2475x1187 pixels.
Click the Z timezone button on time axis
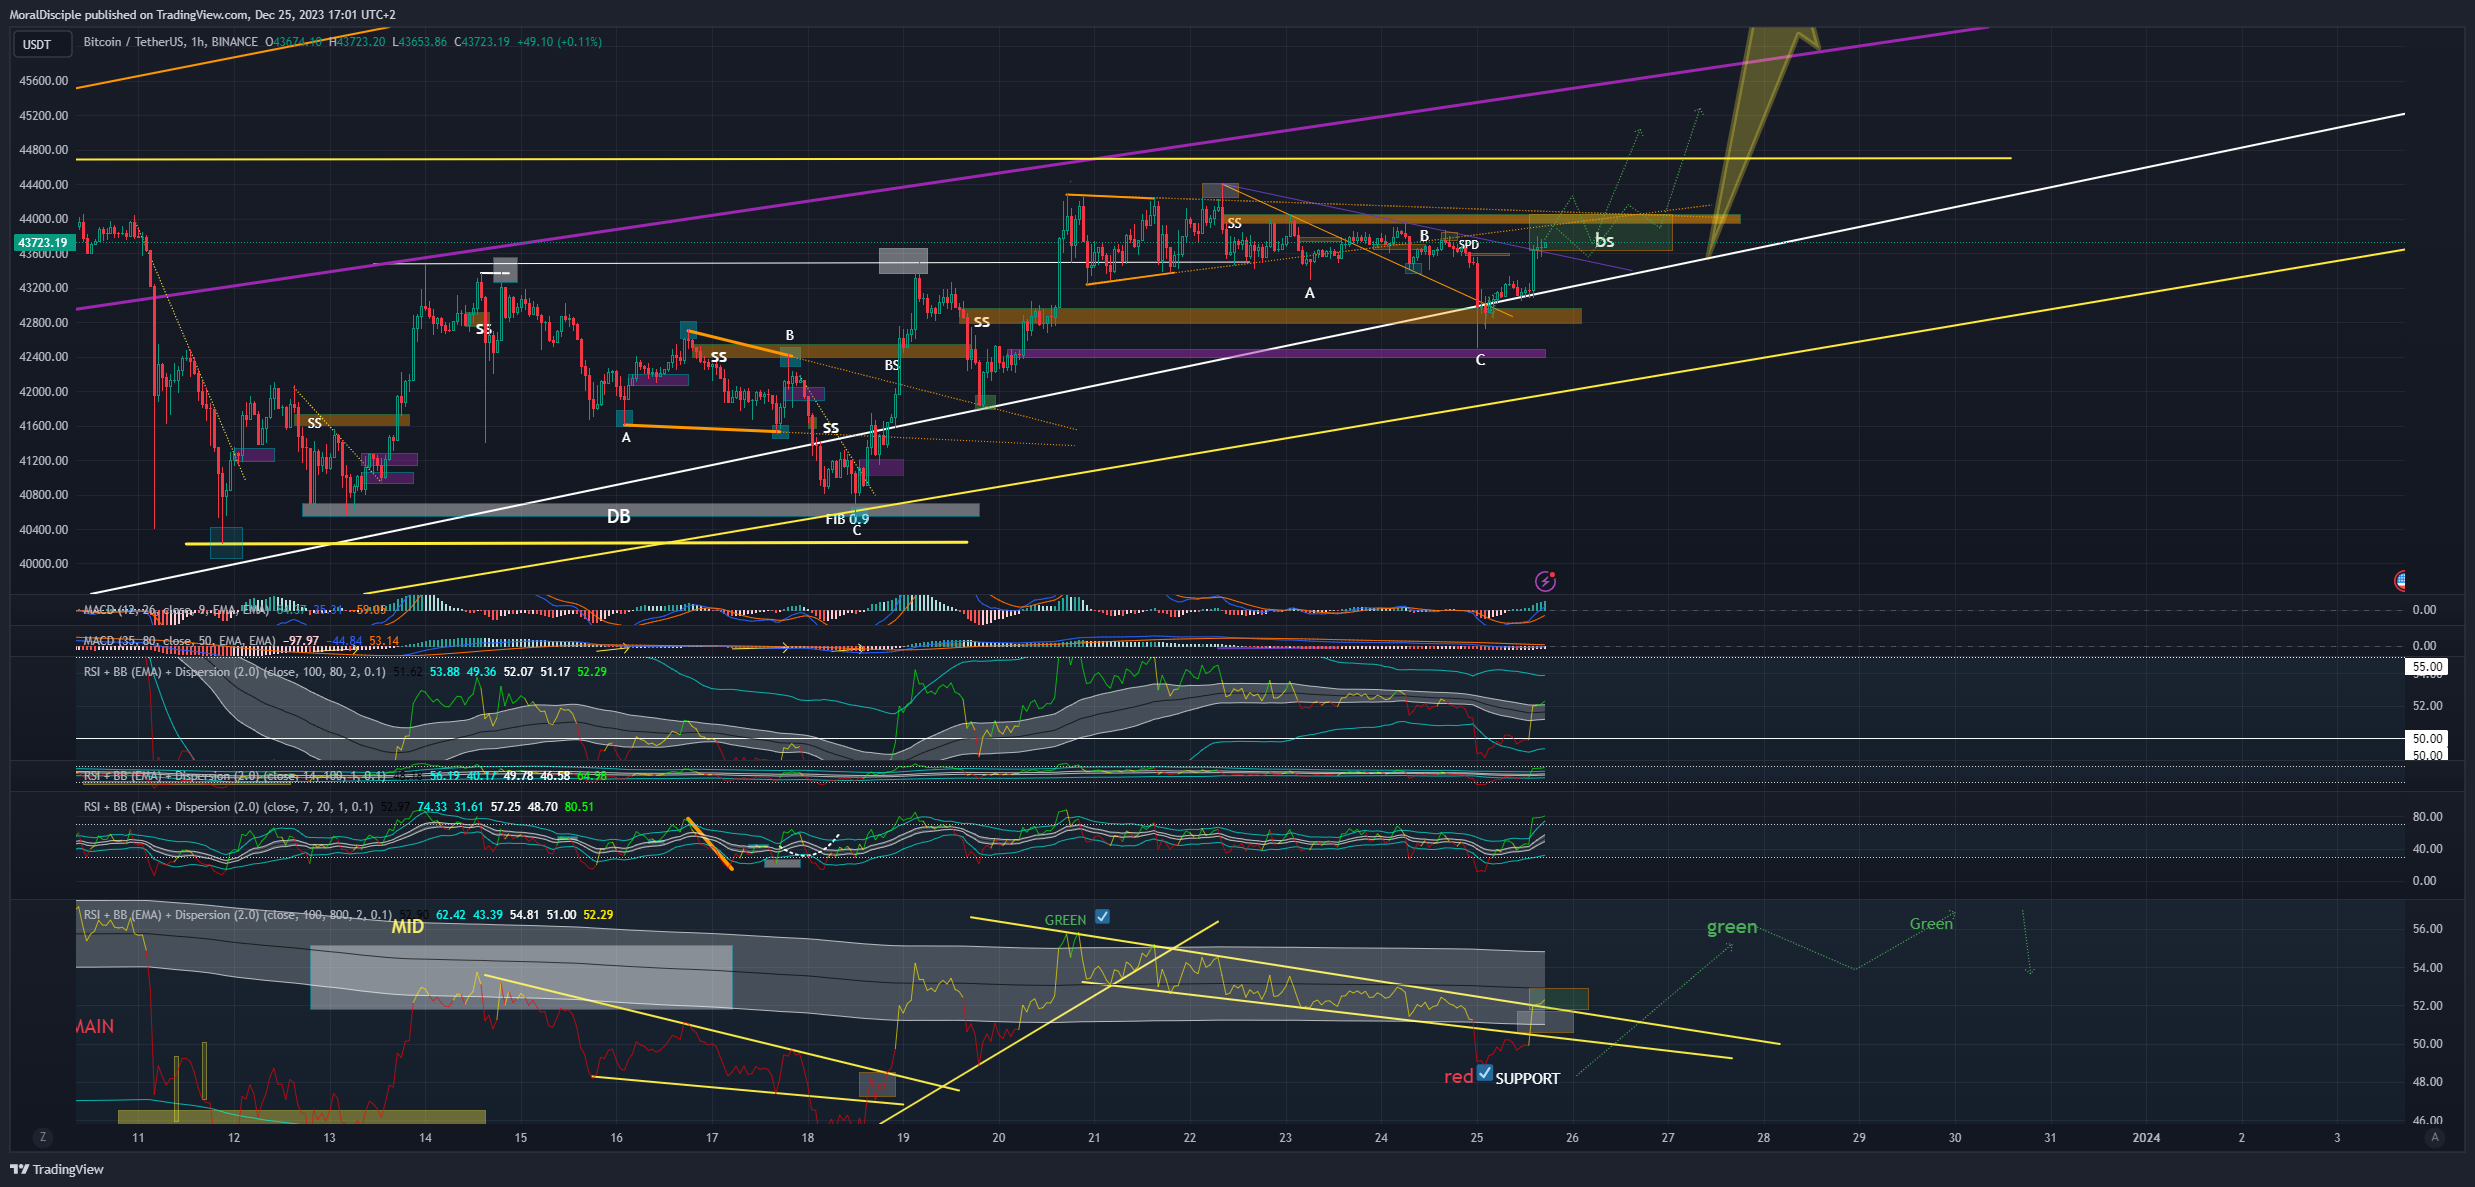[x=42, y=1137]
